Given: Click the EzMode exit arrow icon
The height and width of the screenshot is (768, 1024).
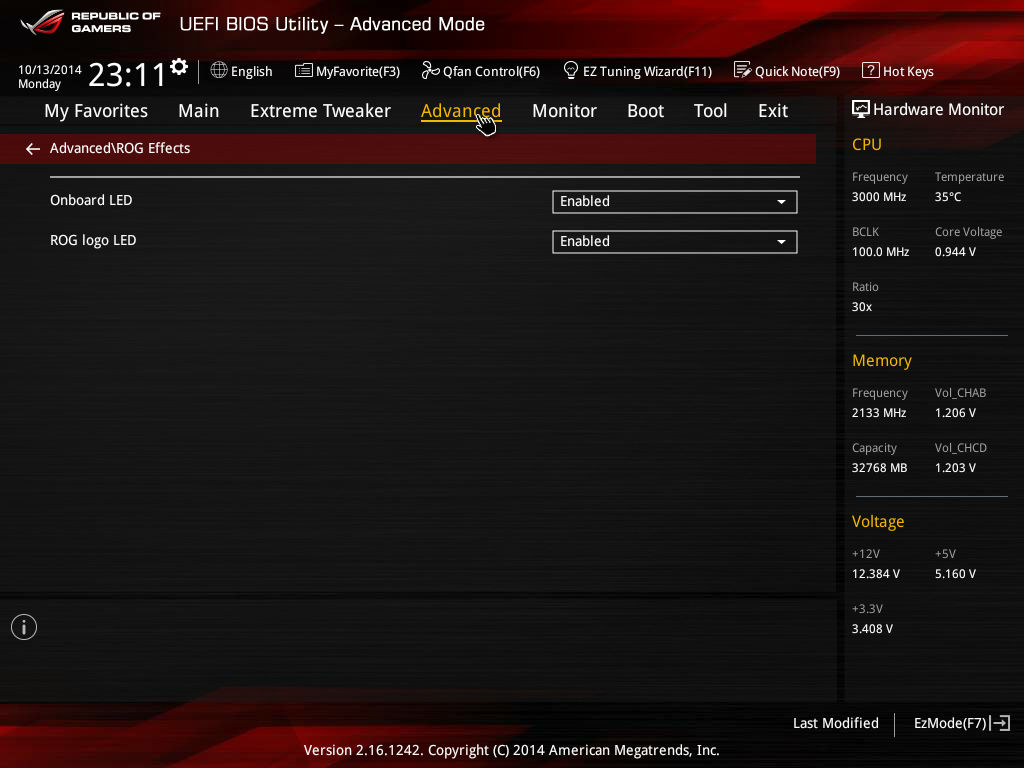Looking at the screenshot, I should pos(1000,723).
